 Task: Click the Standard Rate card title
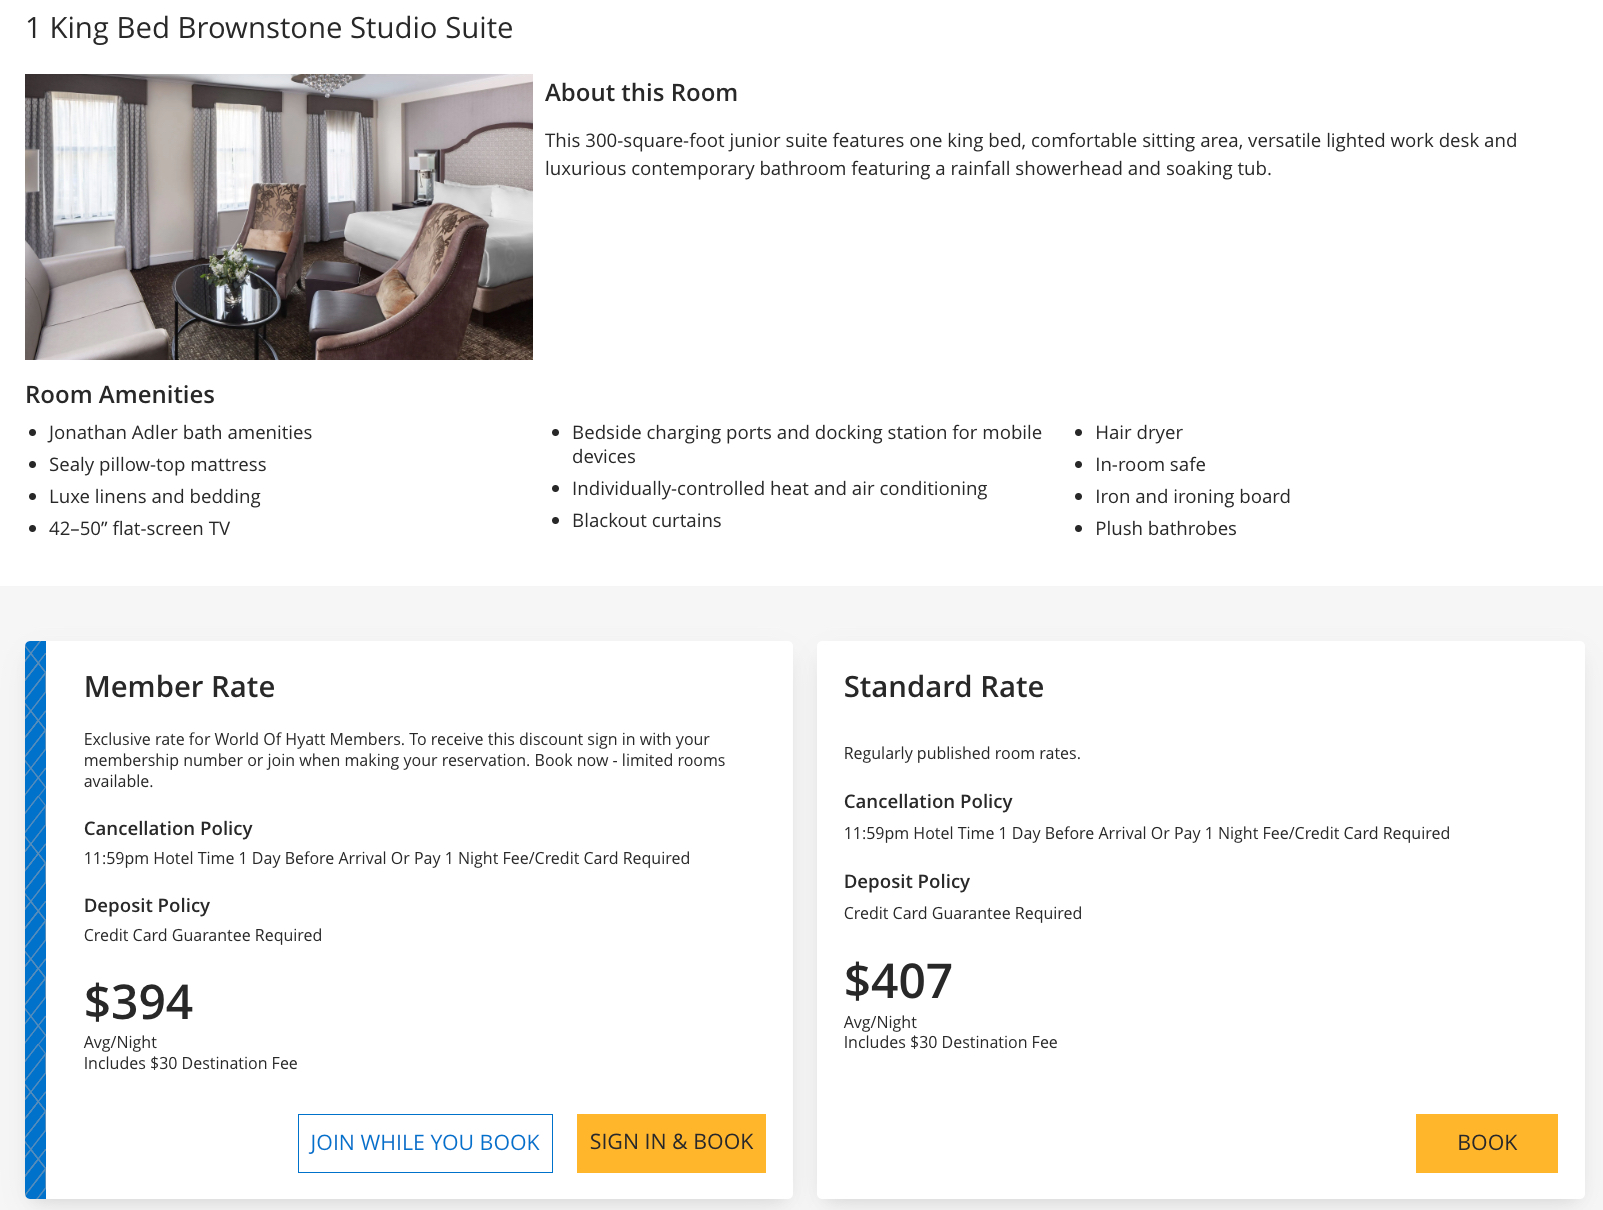(943, 687)
